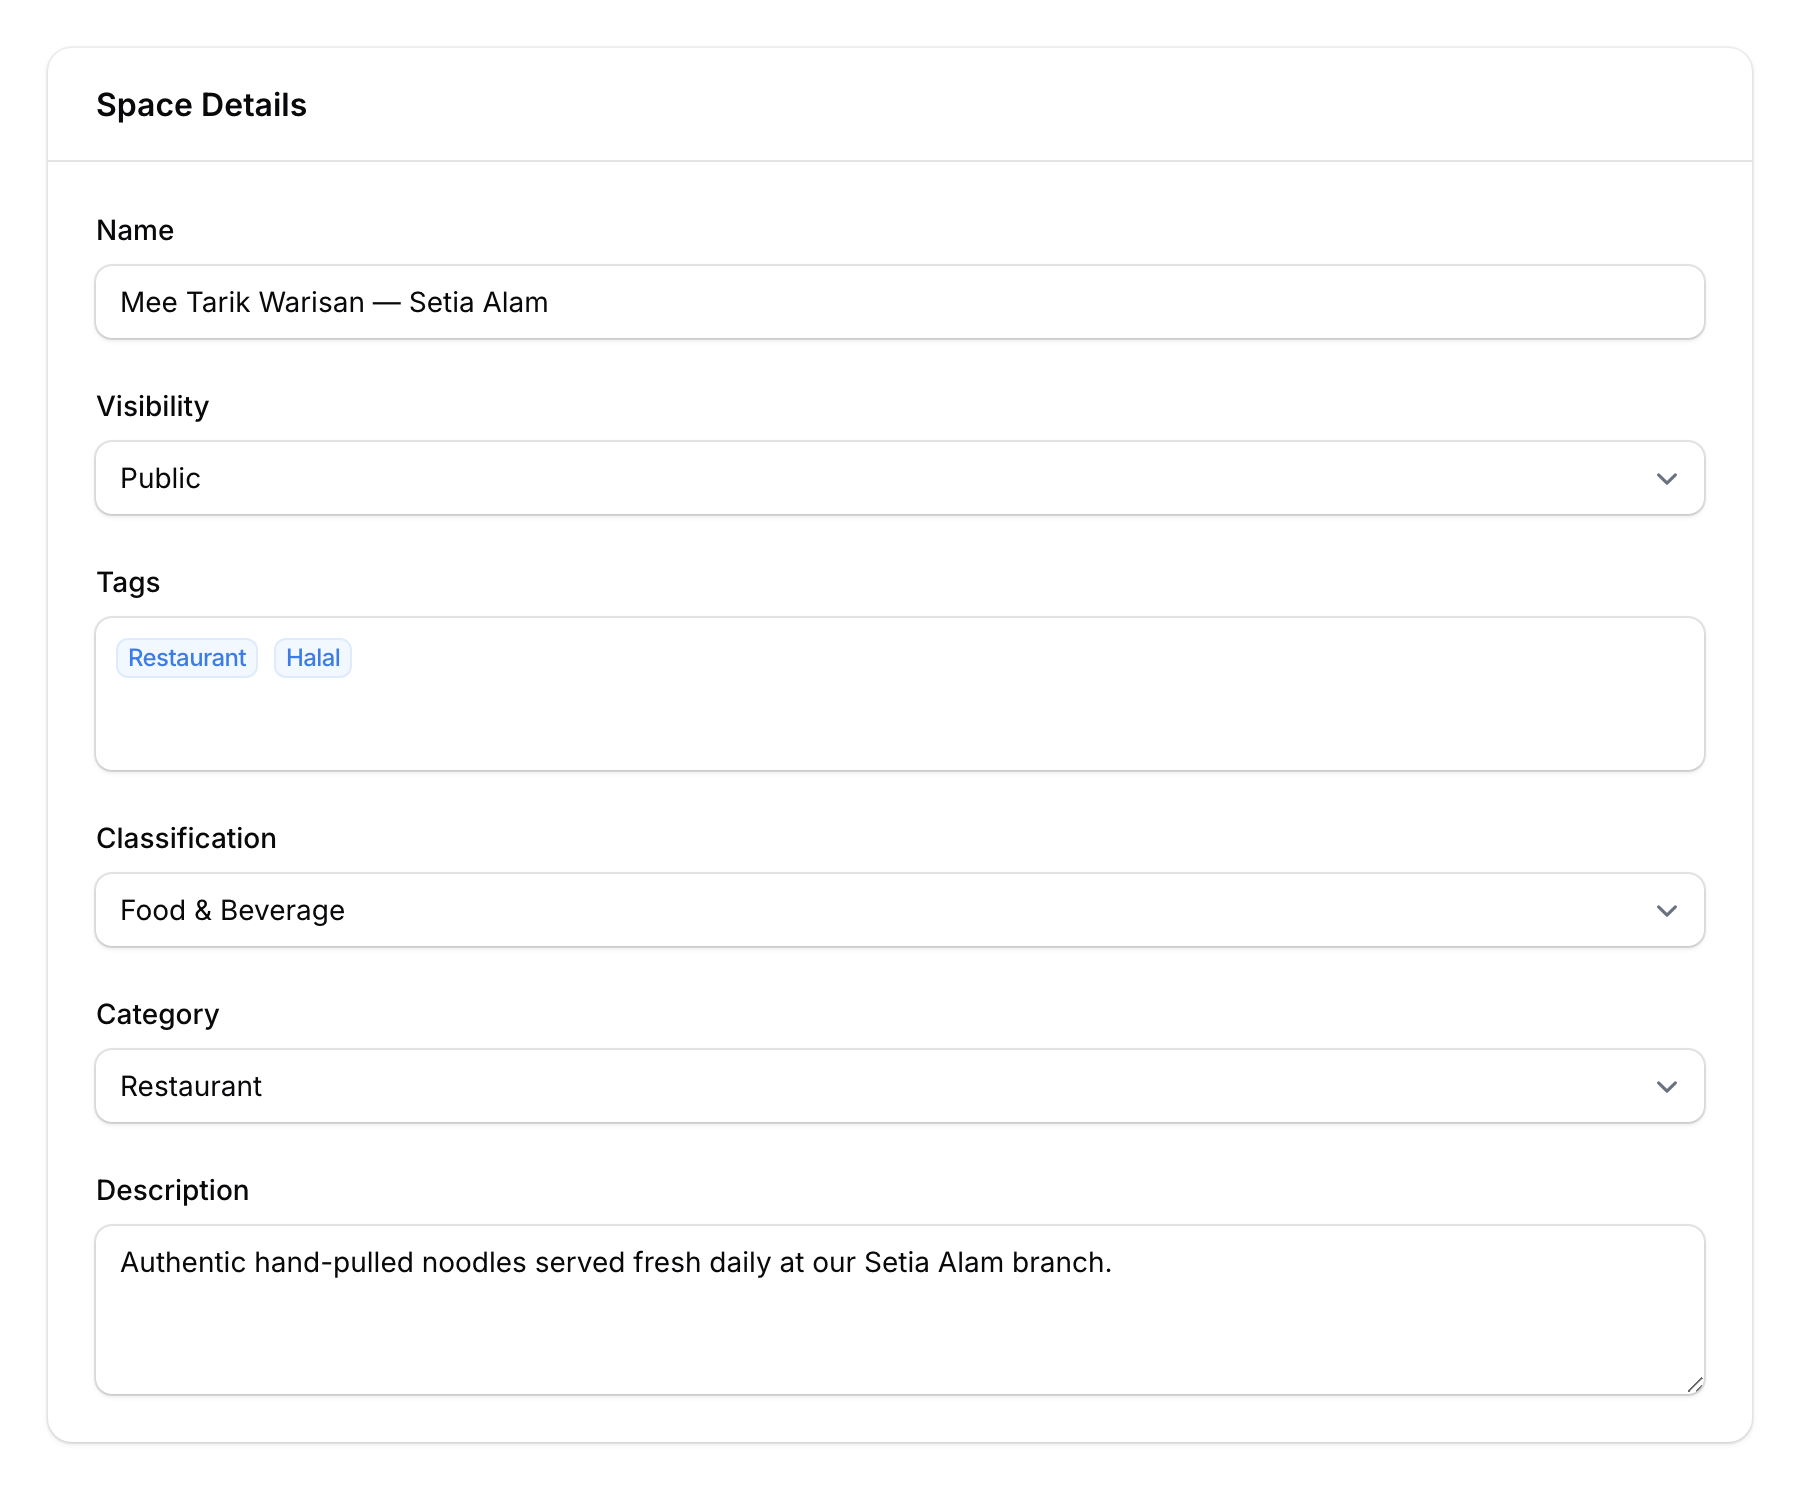The width and height of the screenshot is (1800, 1490).
Task: Click the Food & Beverage classification value
Action: click(232, 910)
